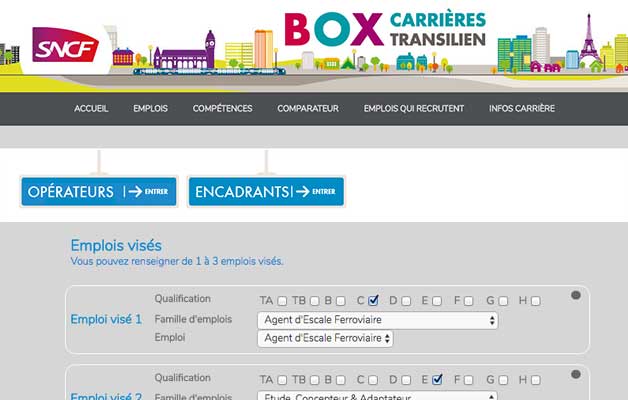Click the Qualification label in Emploi visé 1
The height and width of the screenshot is (400, 628).
click(x=183, y=299)
